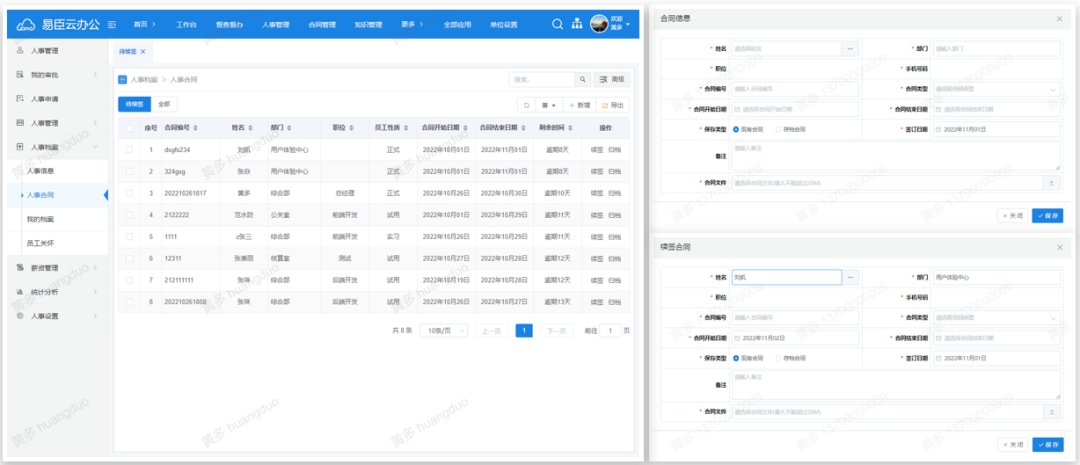Click the 搜索 search input field

point(542,79)
